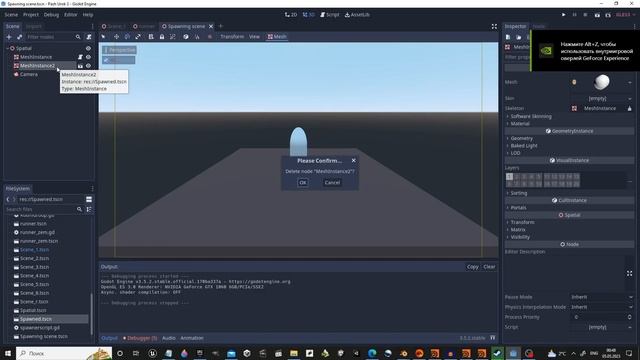Load resource icon in Inspector
640x360 pixels.
pos(518,37)
